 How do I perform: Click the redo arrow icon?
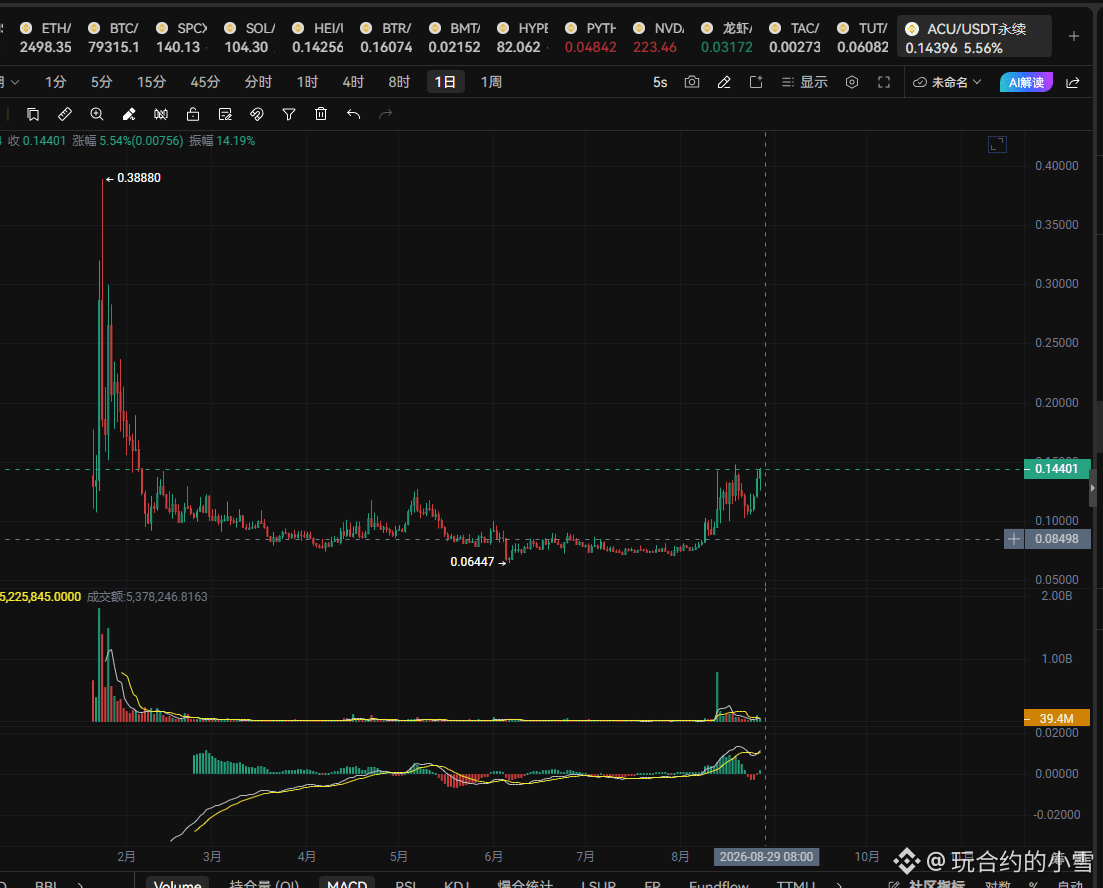[385, 114]
